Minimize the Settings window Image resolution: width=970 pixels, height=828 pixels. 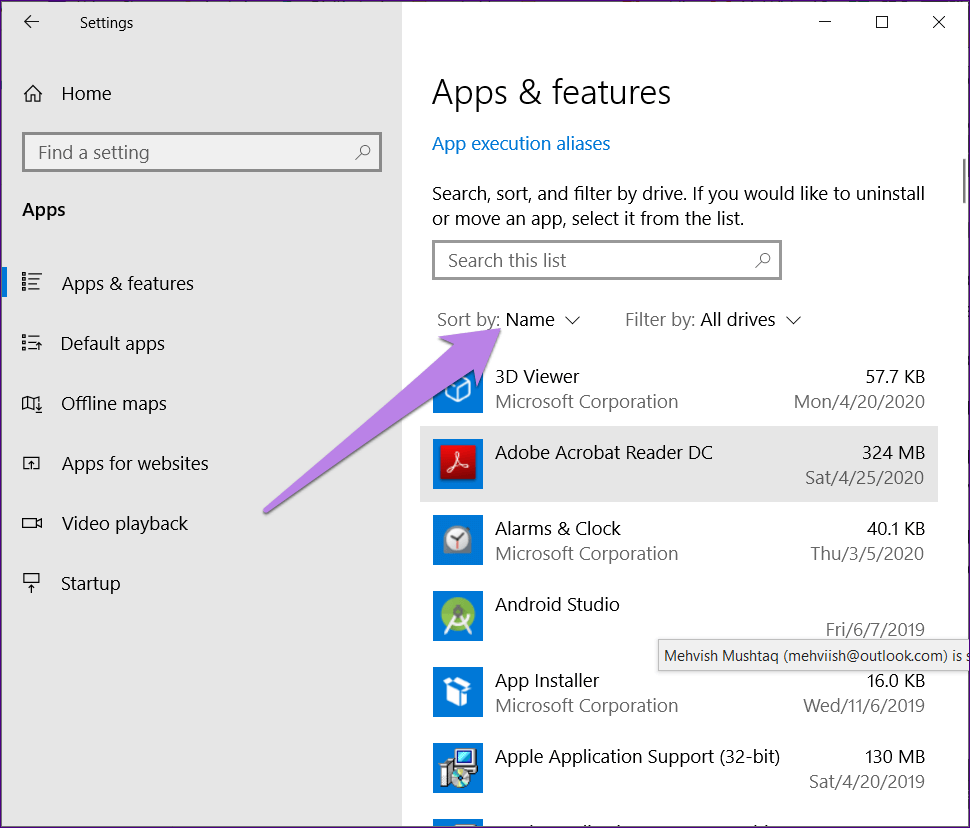(825, 22)
